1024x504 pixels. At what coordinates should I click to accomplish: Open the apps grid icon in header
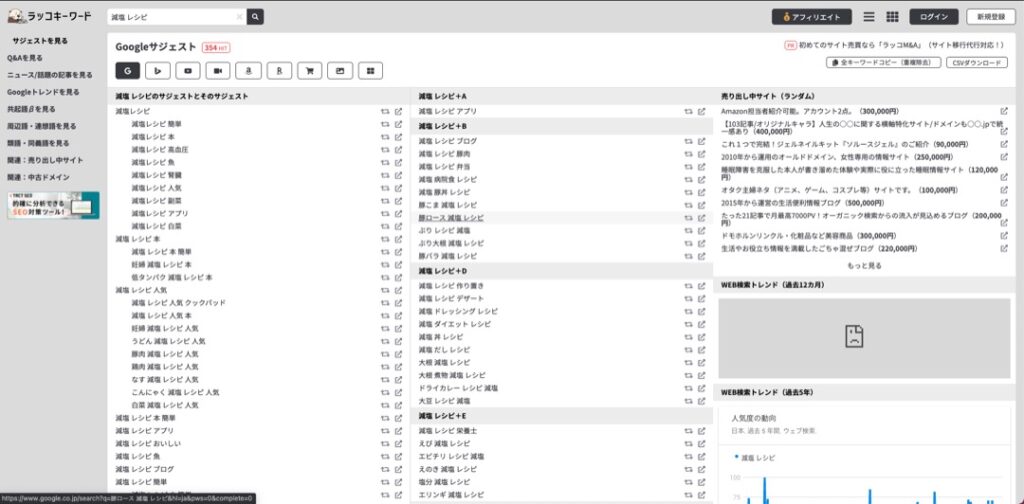tap(892, 17)
